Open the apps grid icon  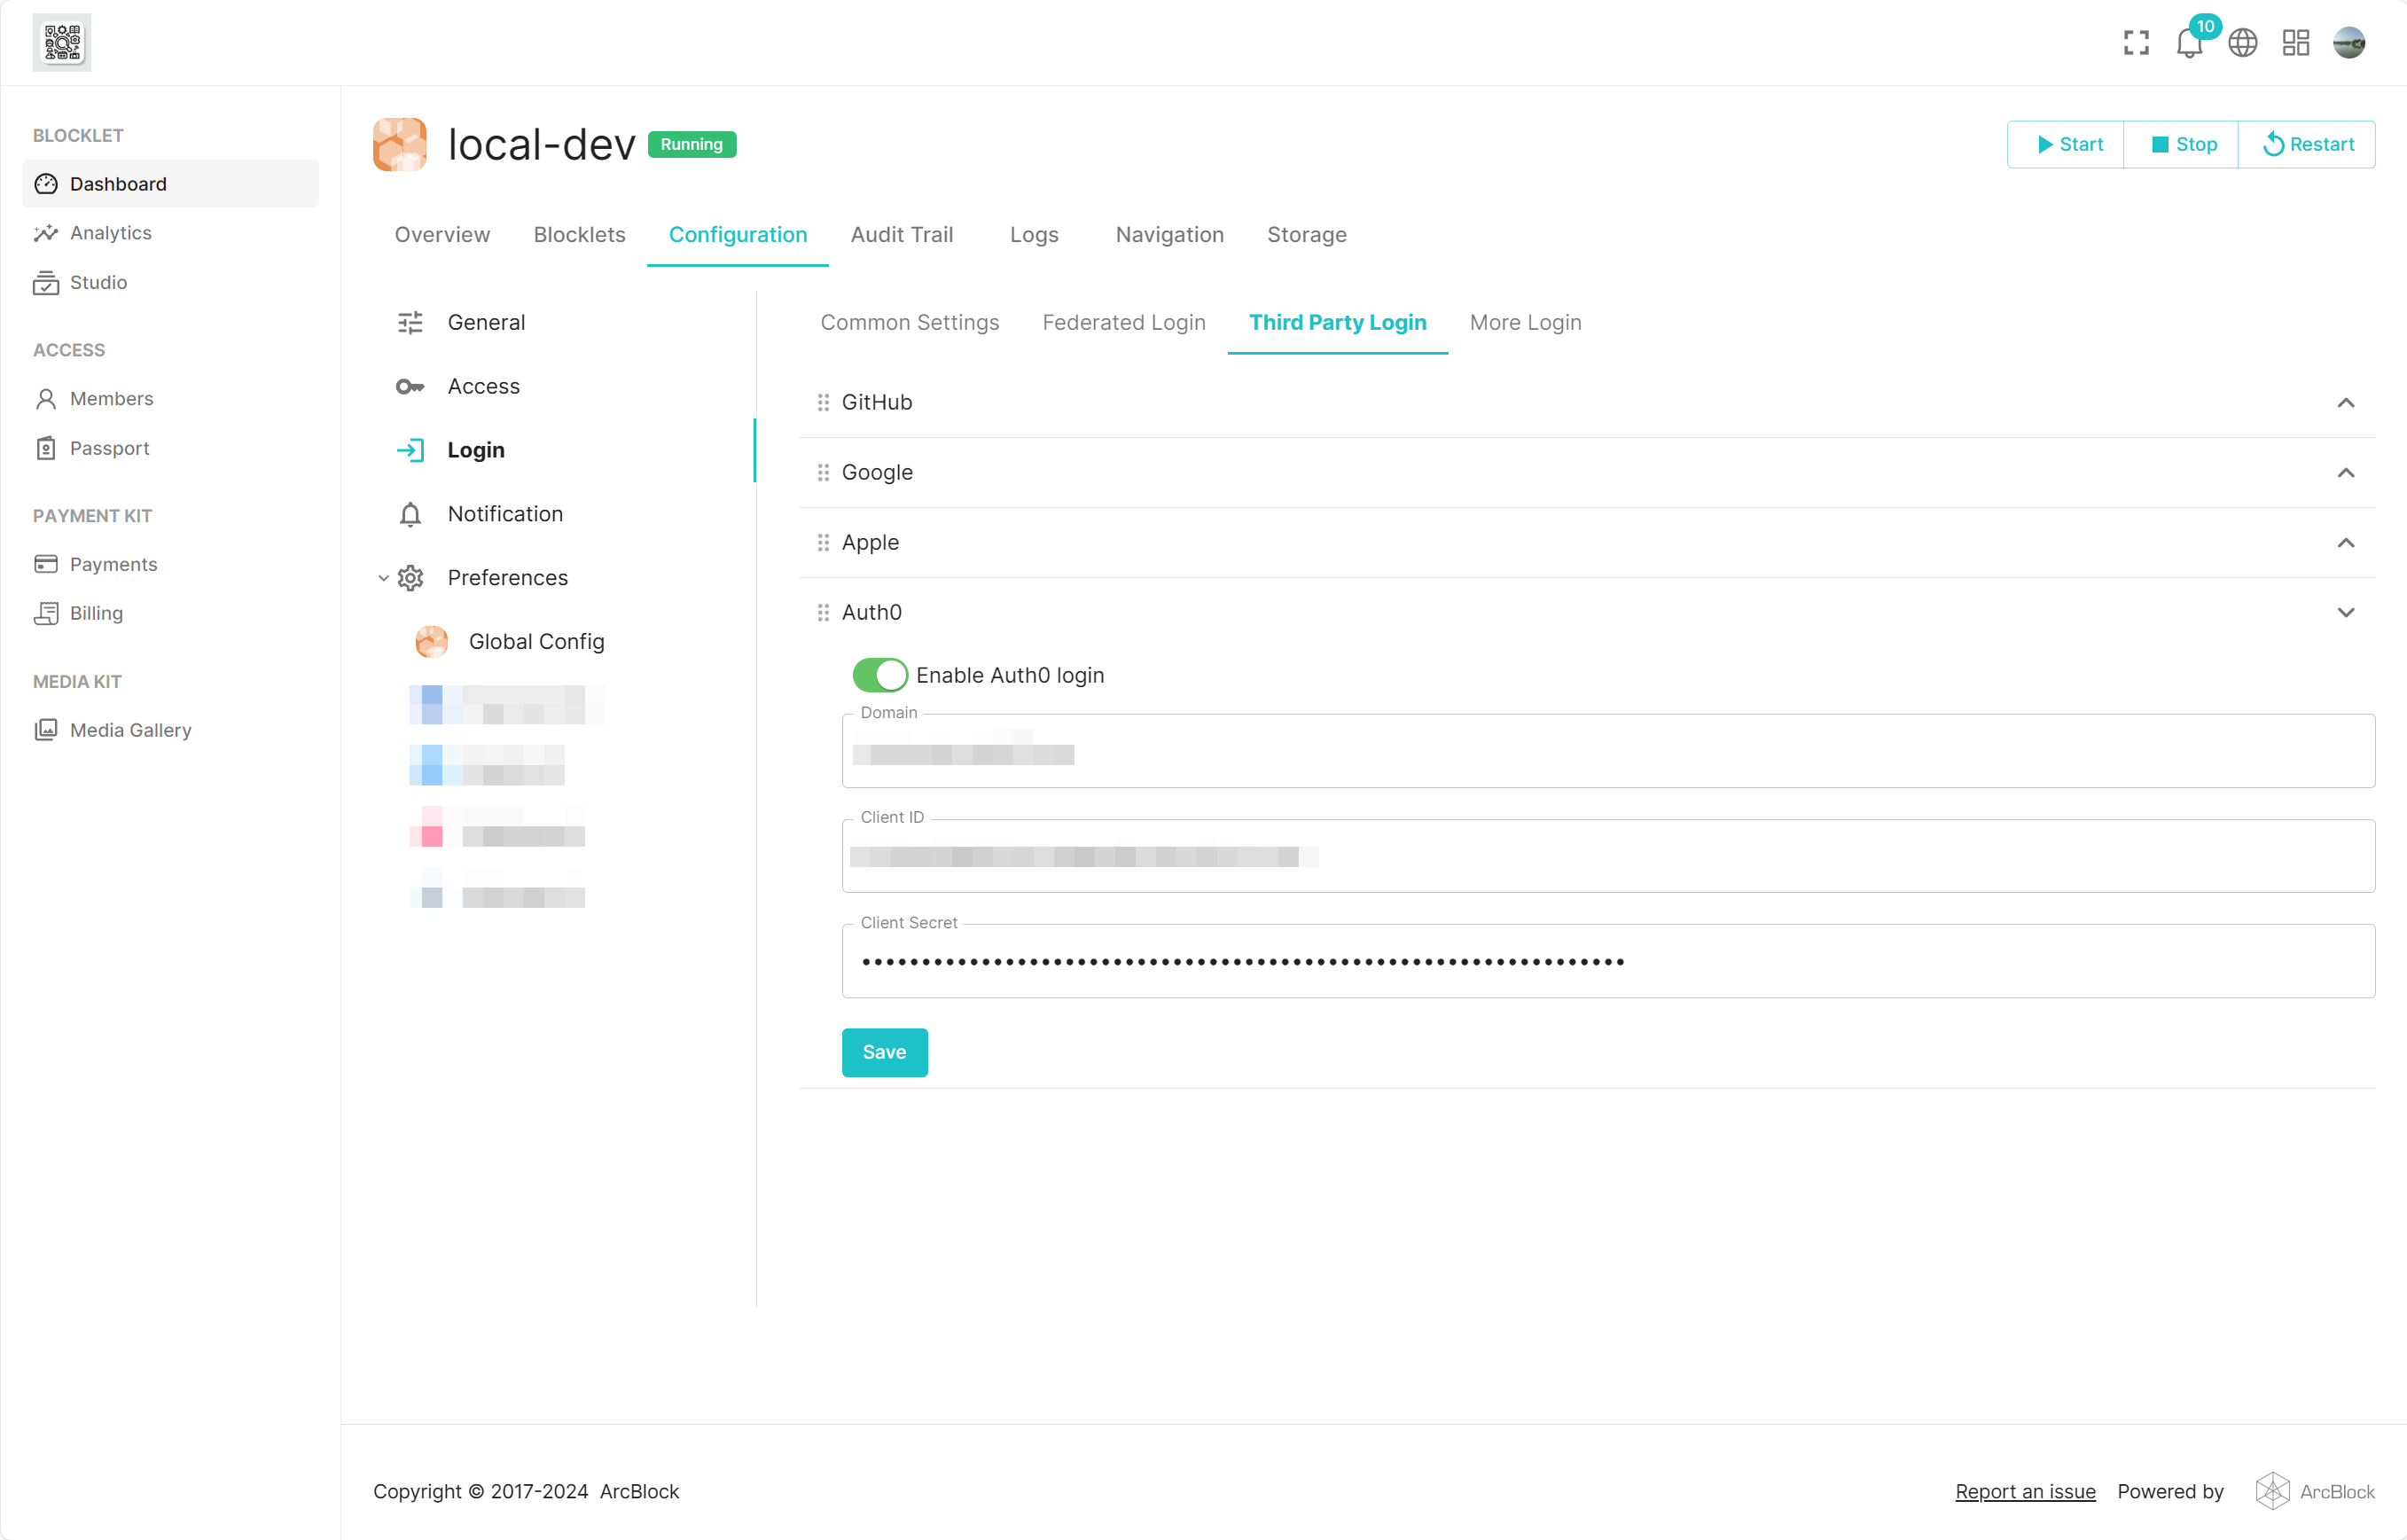point(2295,43)
